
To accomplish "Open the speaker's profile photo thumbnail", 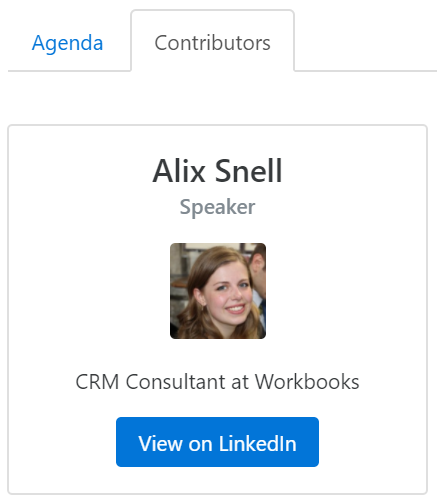I will [218, 291].
